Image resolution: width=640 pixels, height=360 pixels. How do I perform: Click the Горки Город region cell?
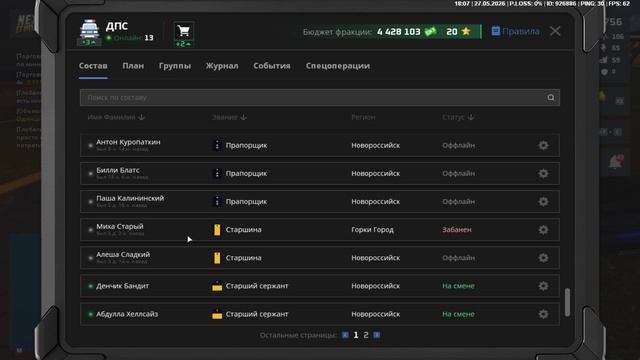coord(372,230)
